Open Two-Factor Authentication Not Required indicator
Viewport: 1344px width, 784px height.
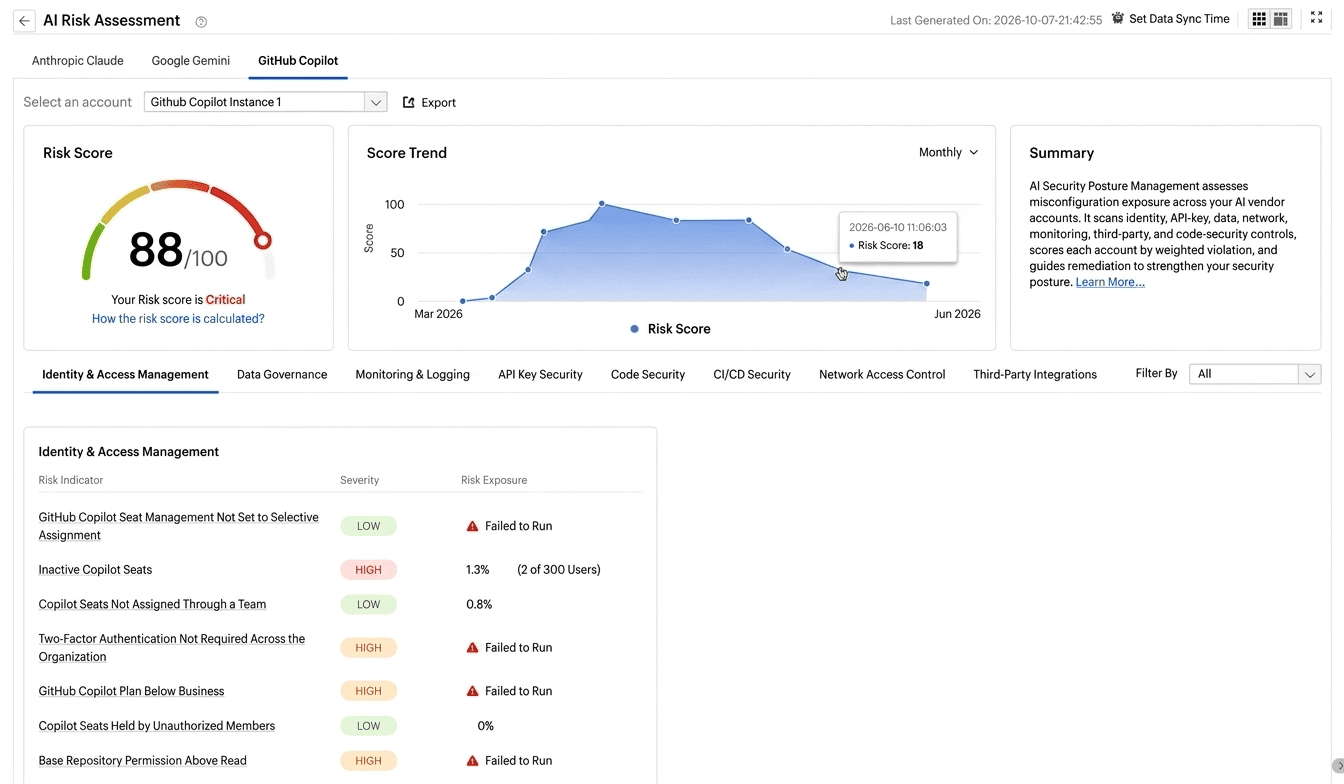coord(172,648)
